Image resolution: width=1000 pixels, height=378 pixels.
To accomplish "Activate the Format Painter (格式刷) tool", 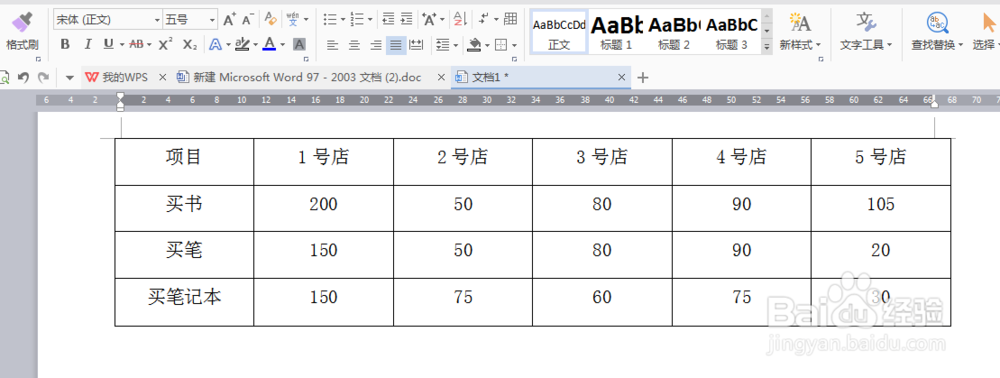I will click(x=22, y=31).
